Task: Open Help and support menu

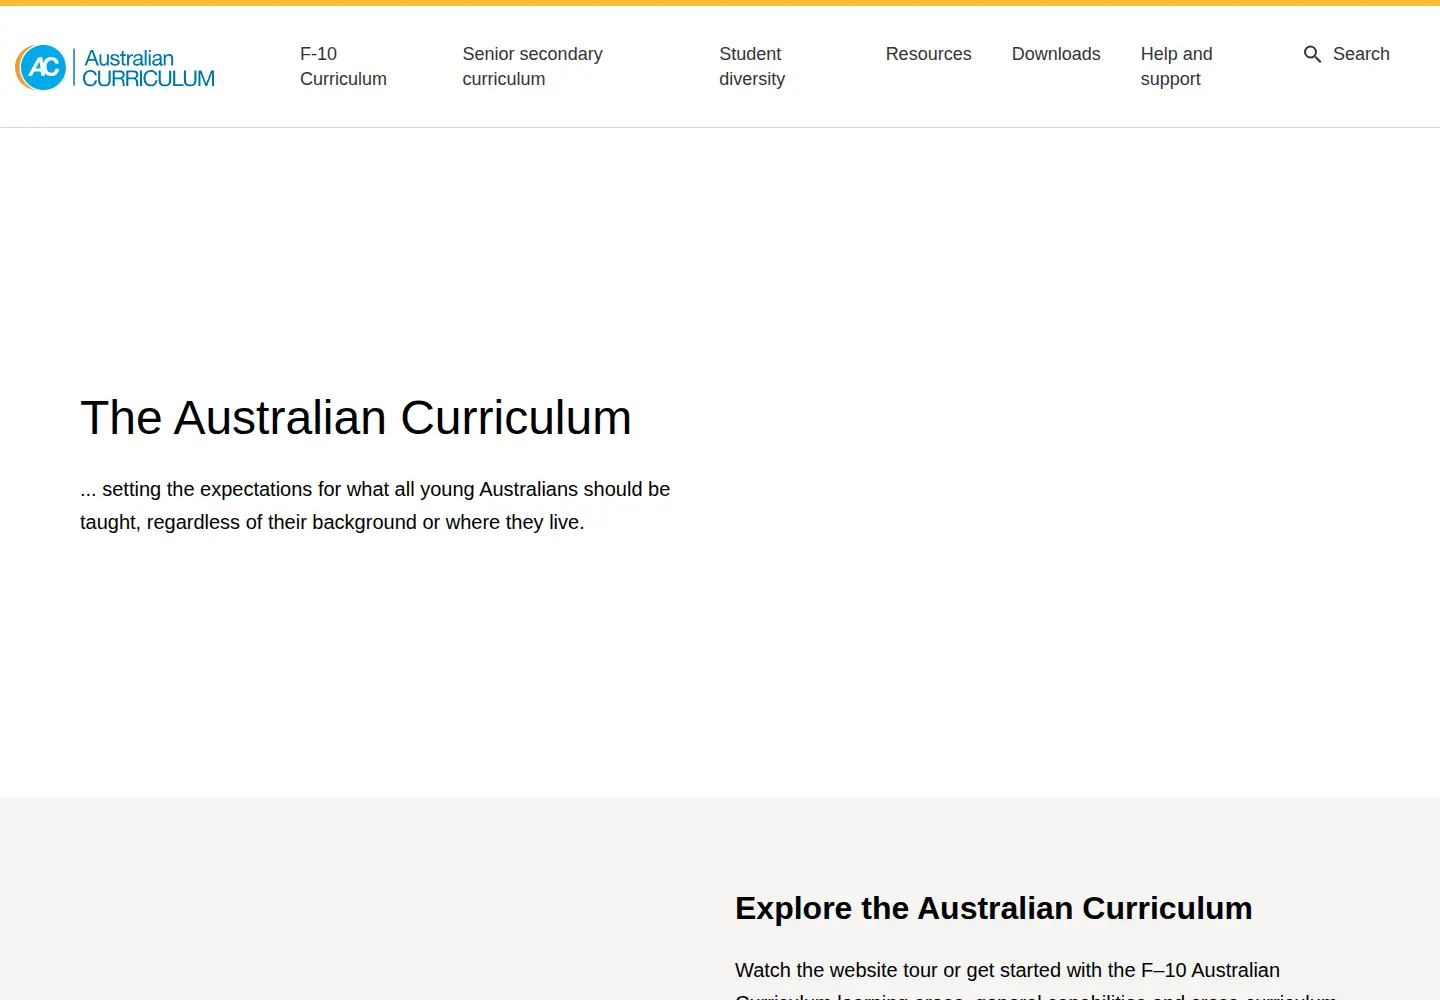Action: (1176, 66)
